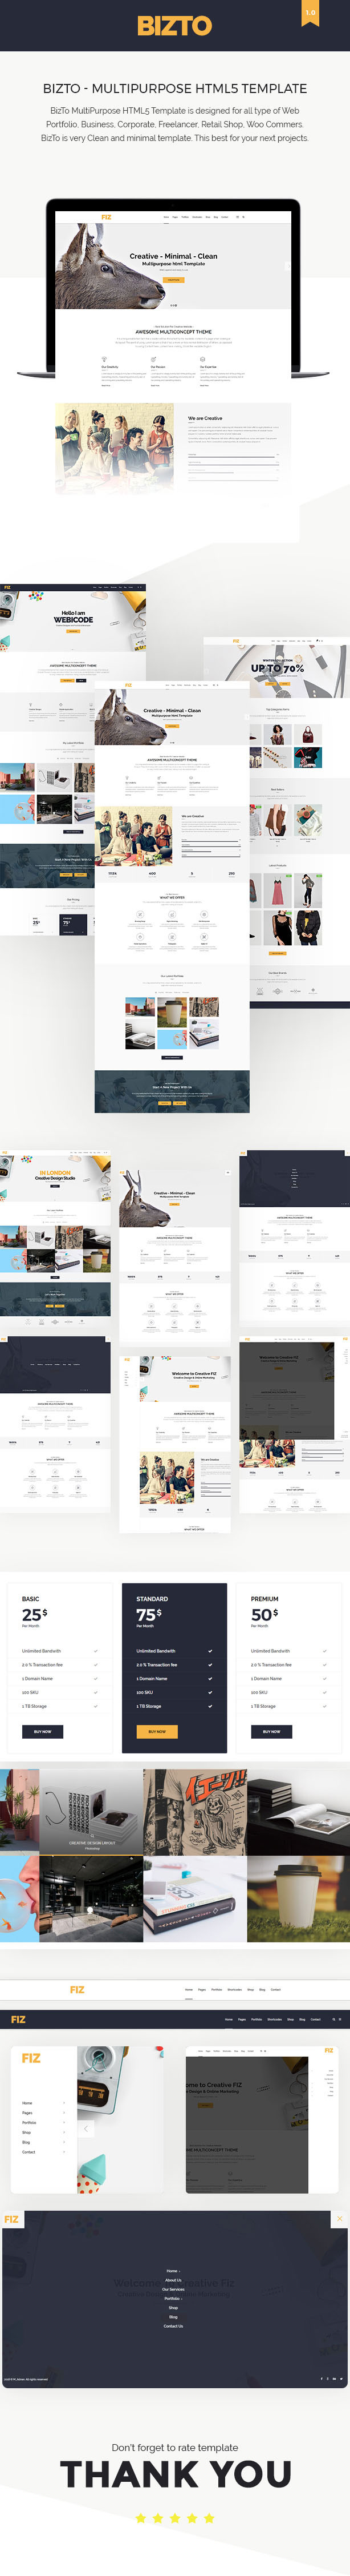Open Our Services in fullscreen overlay menu
The width and height of the screenshot is (350, 2576).
[173, 2289]
